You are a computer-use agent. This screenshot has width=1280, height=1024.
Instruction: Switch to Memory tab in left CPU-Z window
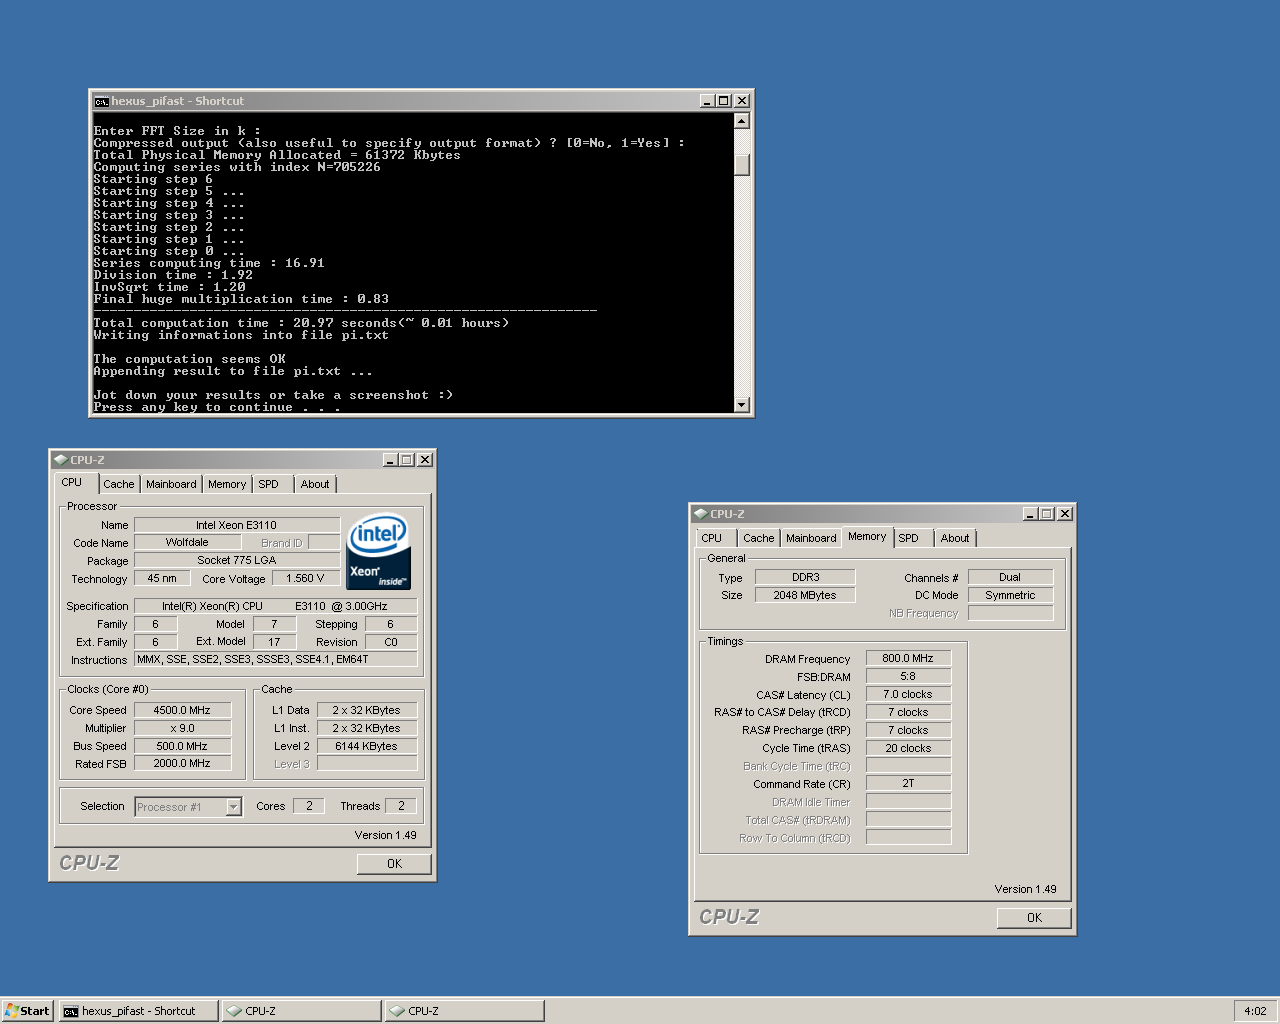pyautogui.click(x=227, y=484)
